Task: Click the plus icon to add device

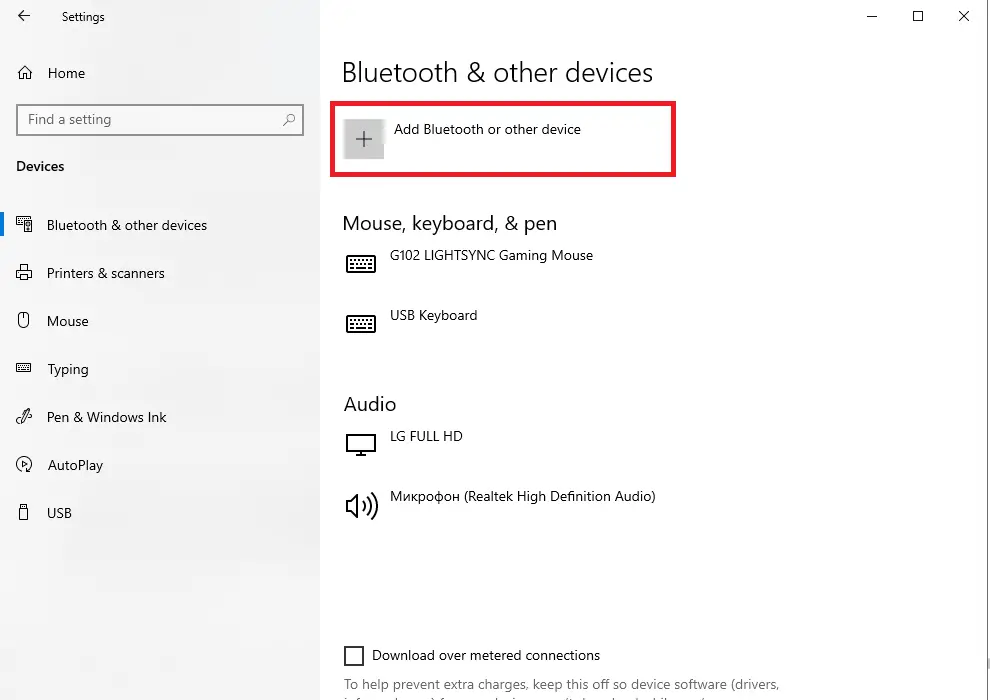Action: tap(364, 139)
